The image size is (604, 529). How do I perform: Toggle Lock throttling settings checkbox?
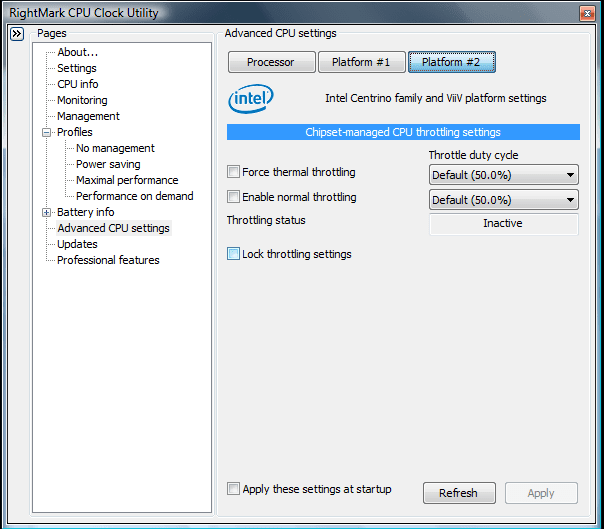(x=233, y=254)
